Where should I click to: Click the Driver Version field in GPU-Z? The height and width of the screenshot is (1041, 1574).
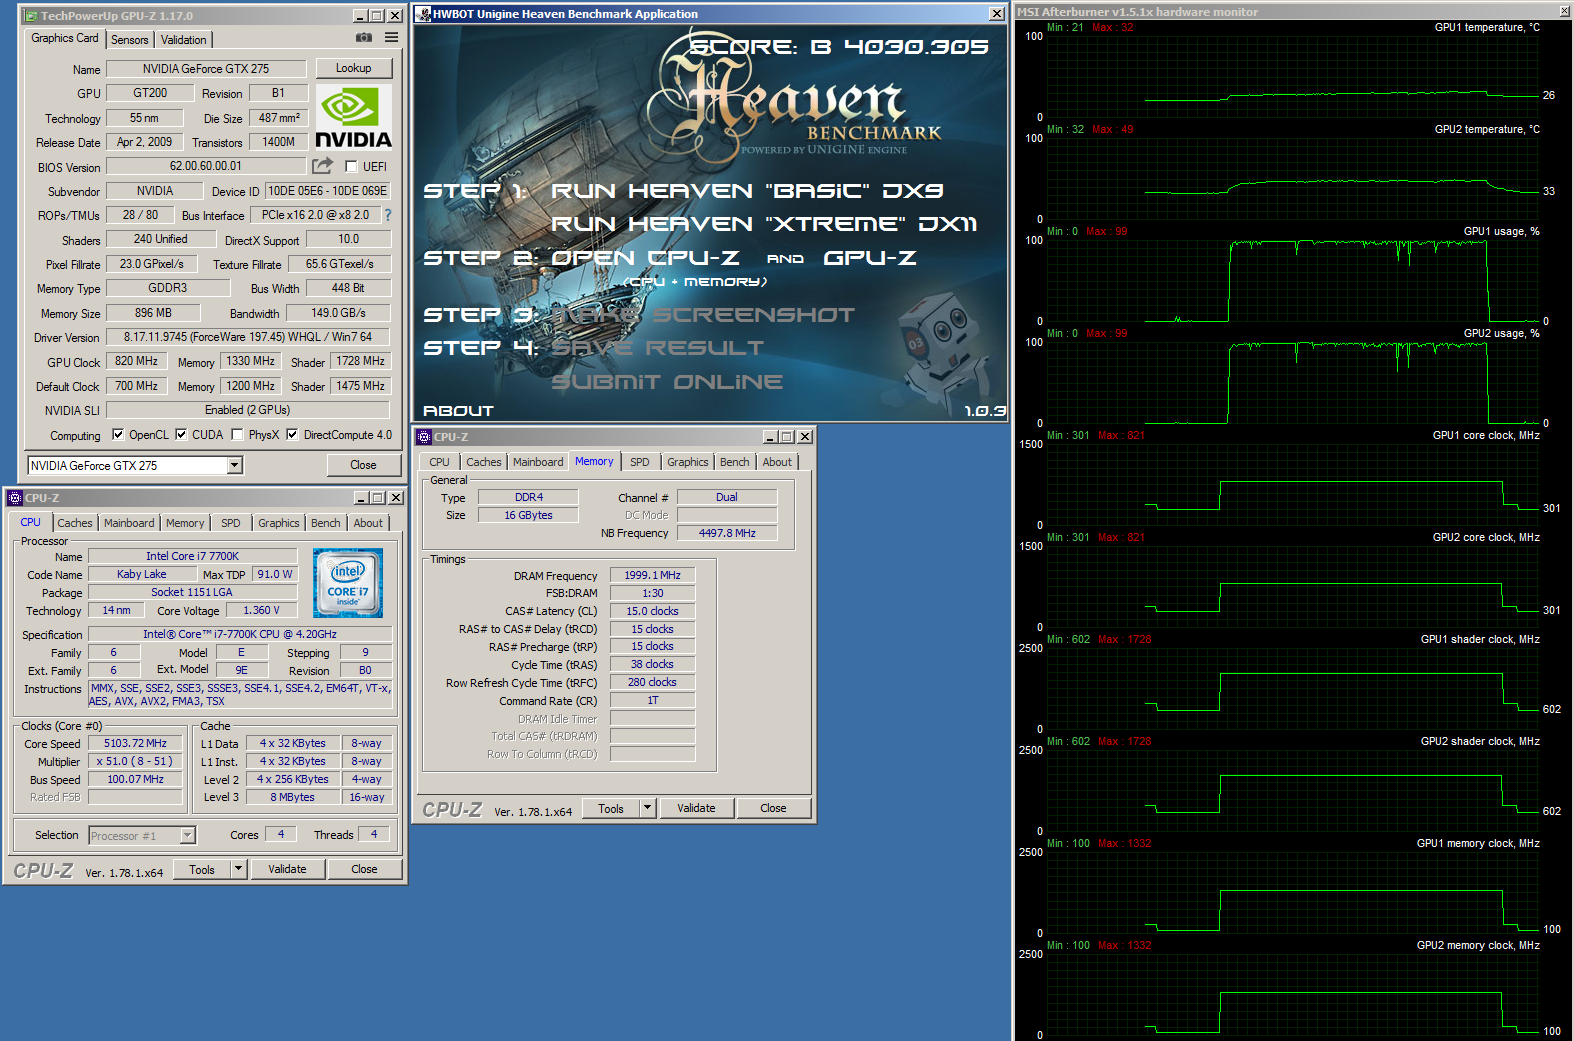click(248, 337)
